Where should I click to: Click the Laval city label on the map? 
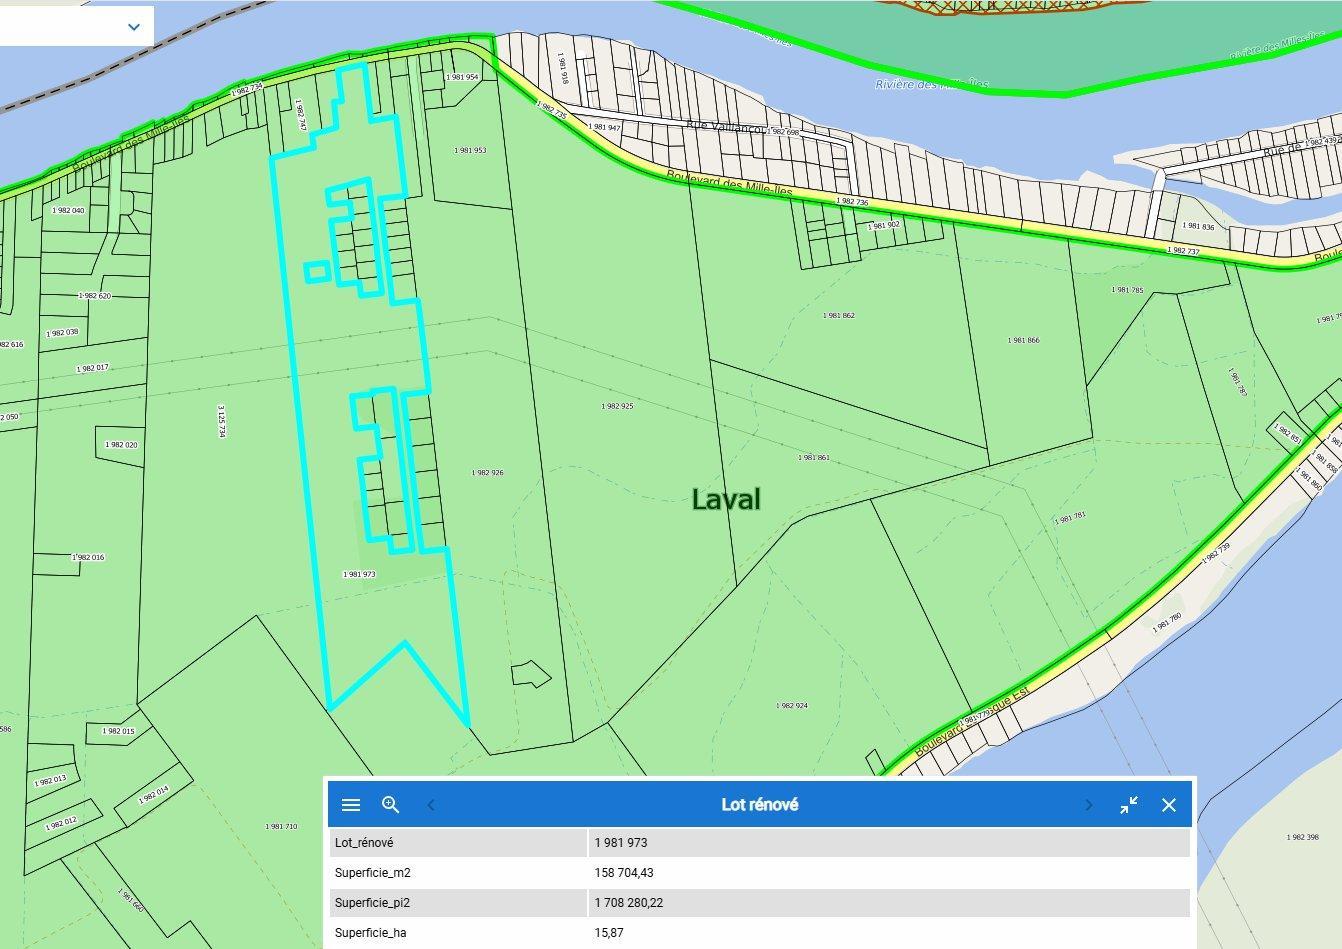[x=729, y=500]
